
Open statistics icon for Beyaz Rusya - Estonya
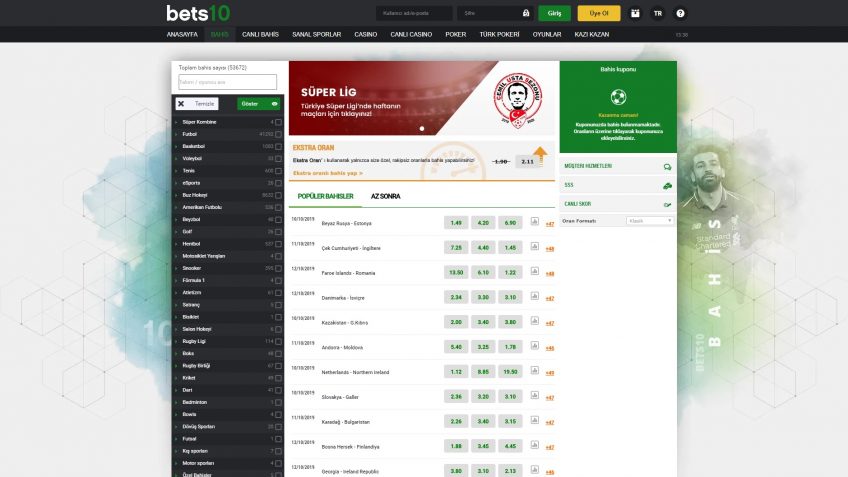(534, 222)
